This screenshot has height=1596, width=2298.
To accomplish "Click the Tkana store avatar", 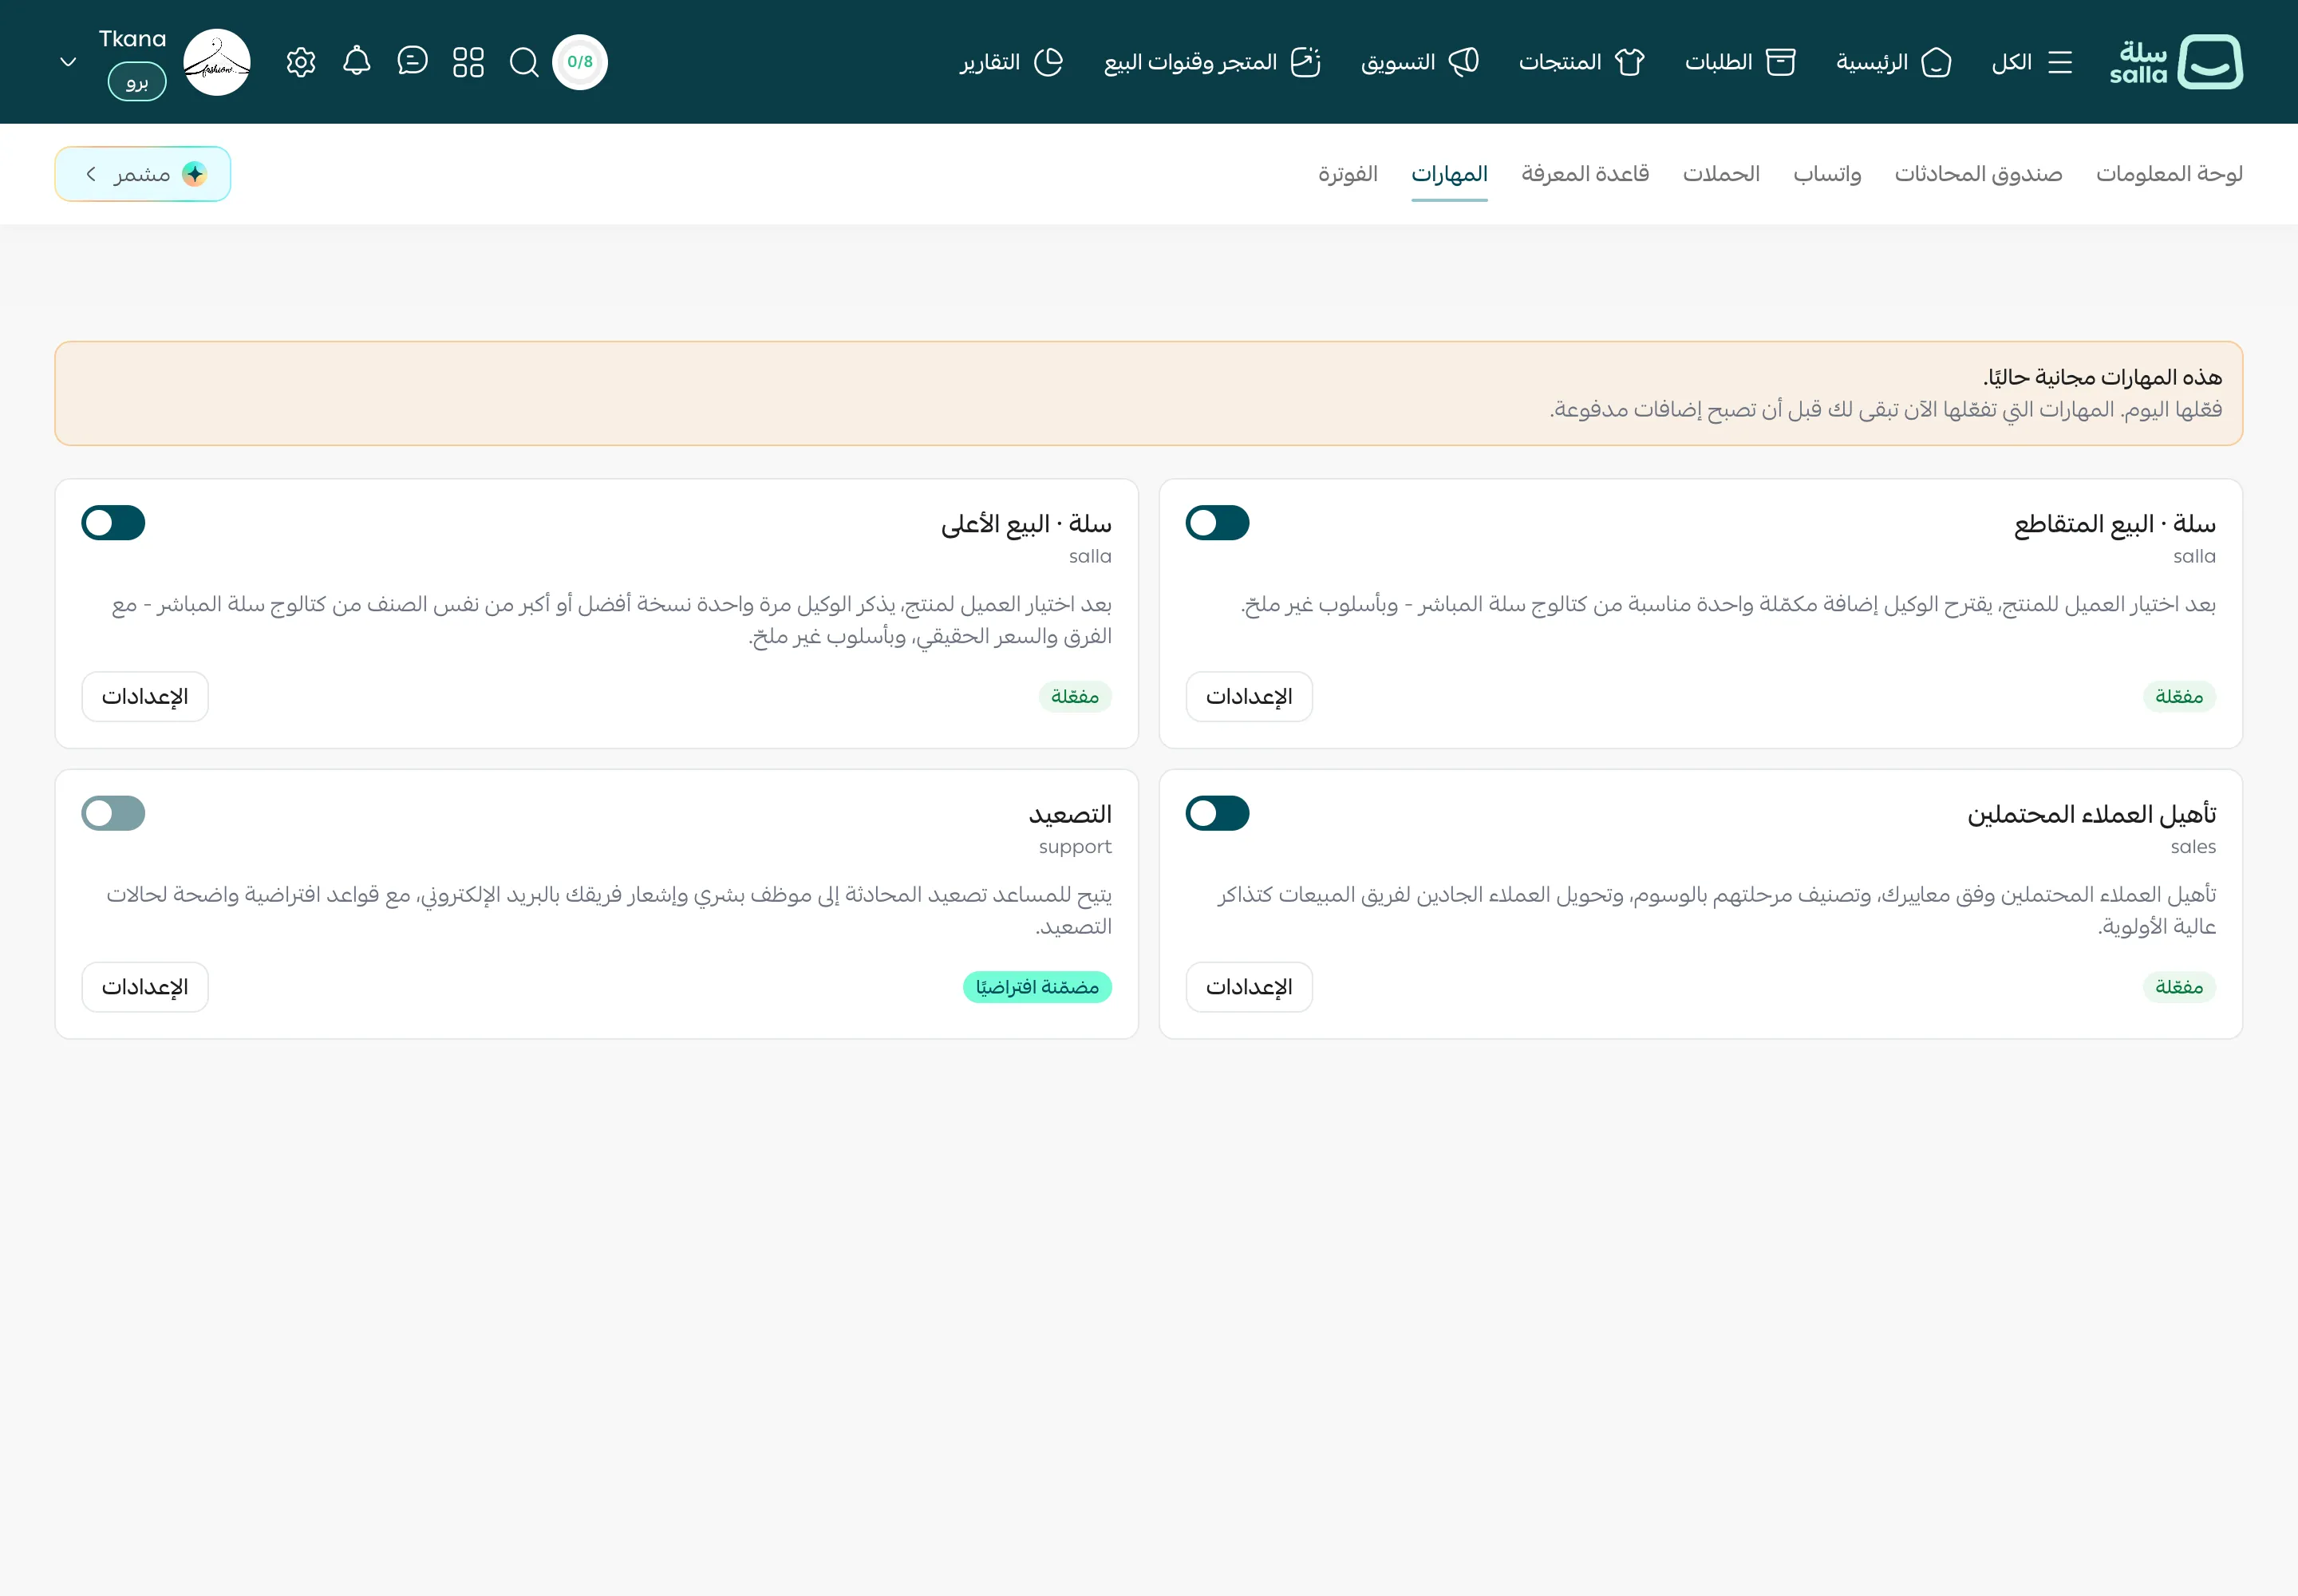I will tap(217, 62).
